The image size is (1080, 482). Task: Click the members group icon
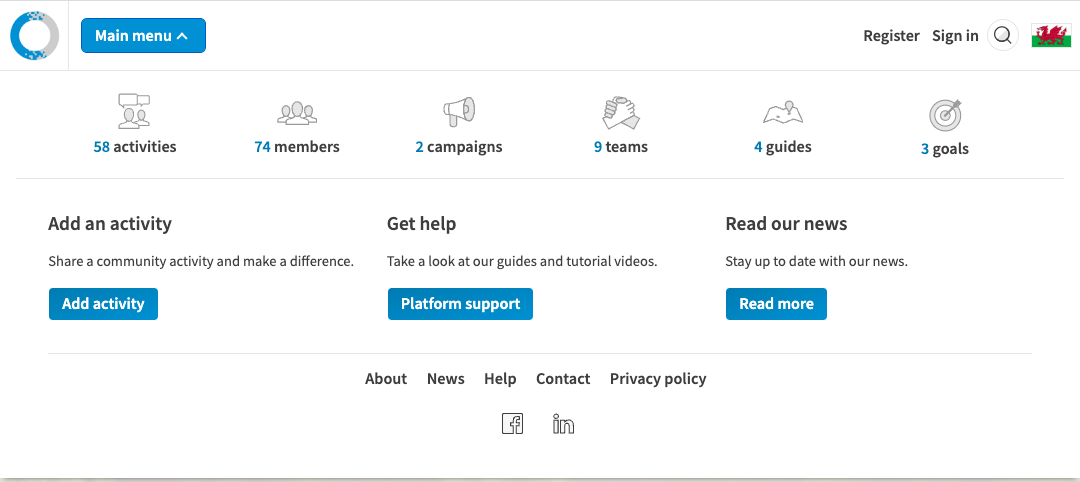(x=297, y=113)
